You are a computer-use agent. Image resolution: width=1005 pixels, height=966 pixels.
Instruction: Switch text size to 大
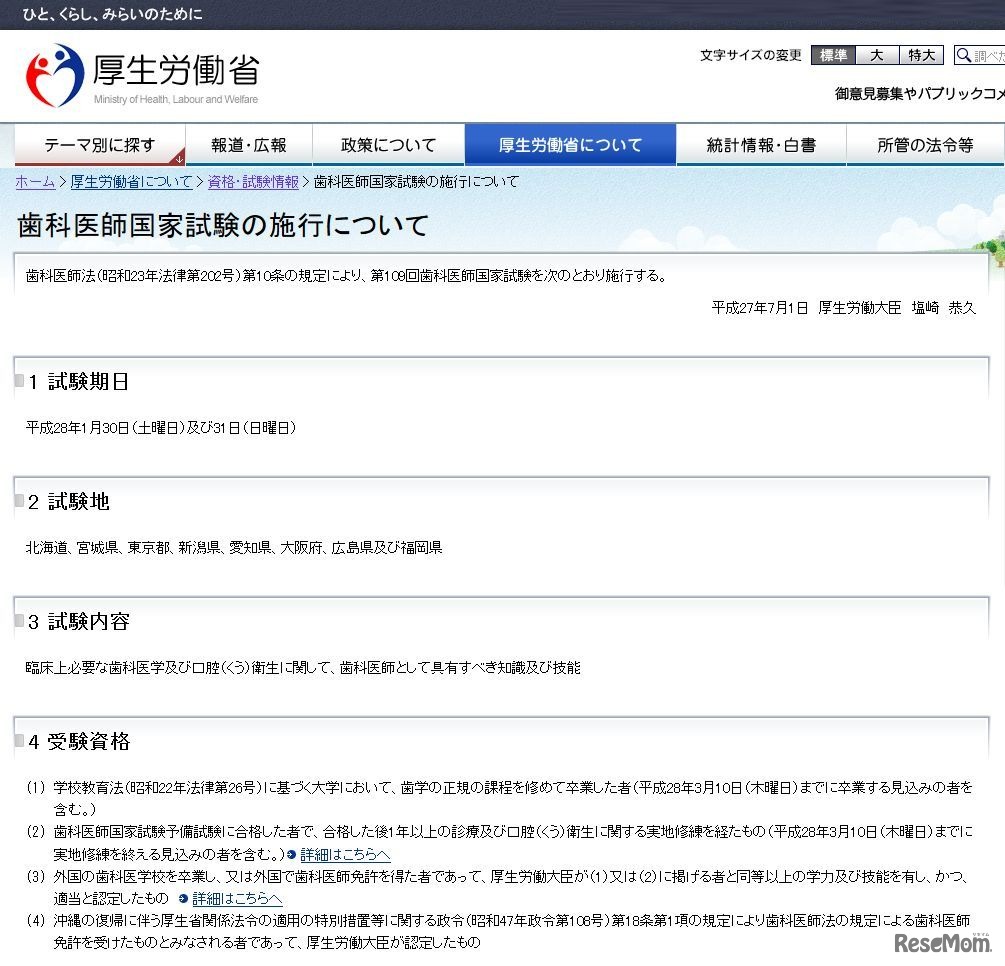875,55
